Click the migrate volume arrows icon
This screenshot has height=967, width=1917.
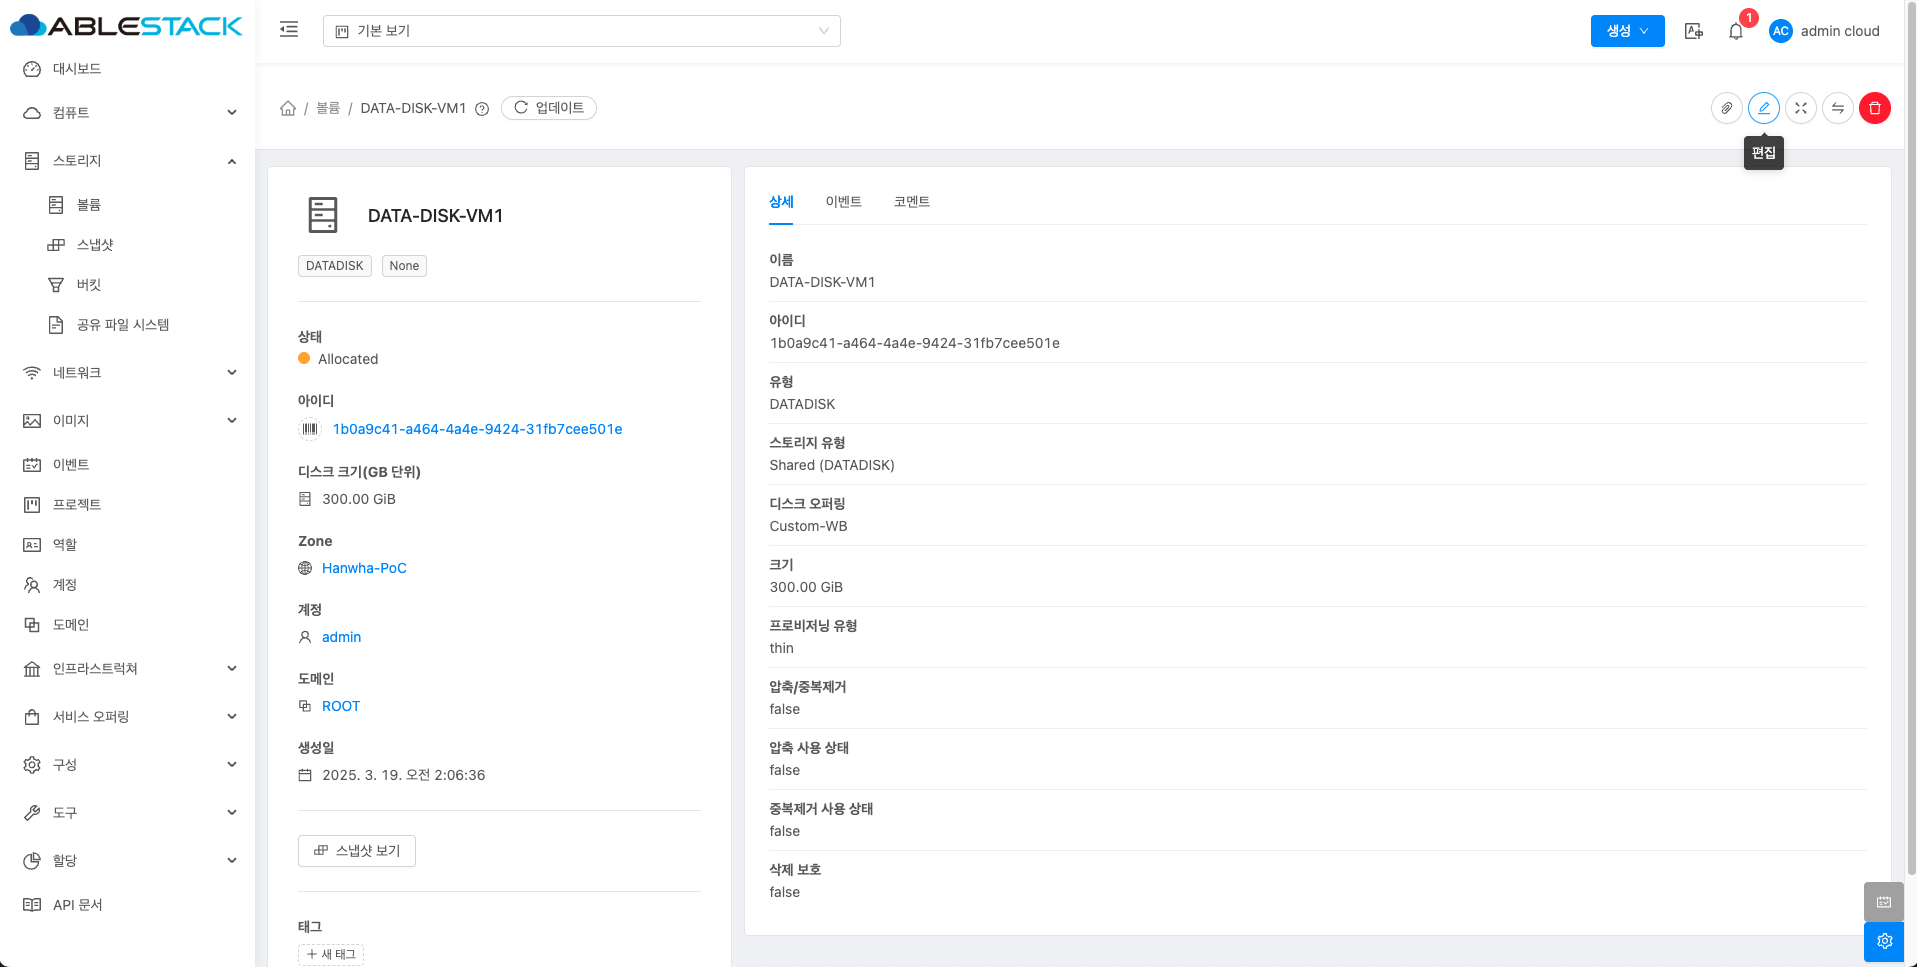[1837, 108]
